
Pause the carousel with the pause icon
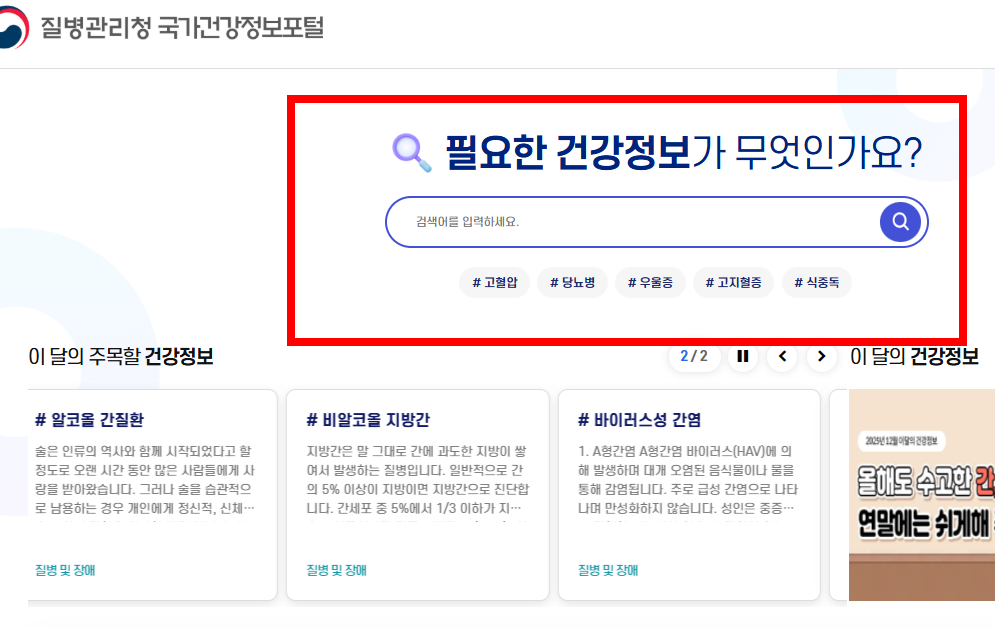pyautogui.click(x=742, y=356)
